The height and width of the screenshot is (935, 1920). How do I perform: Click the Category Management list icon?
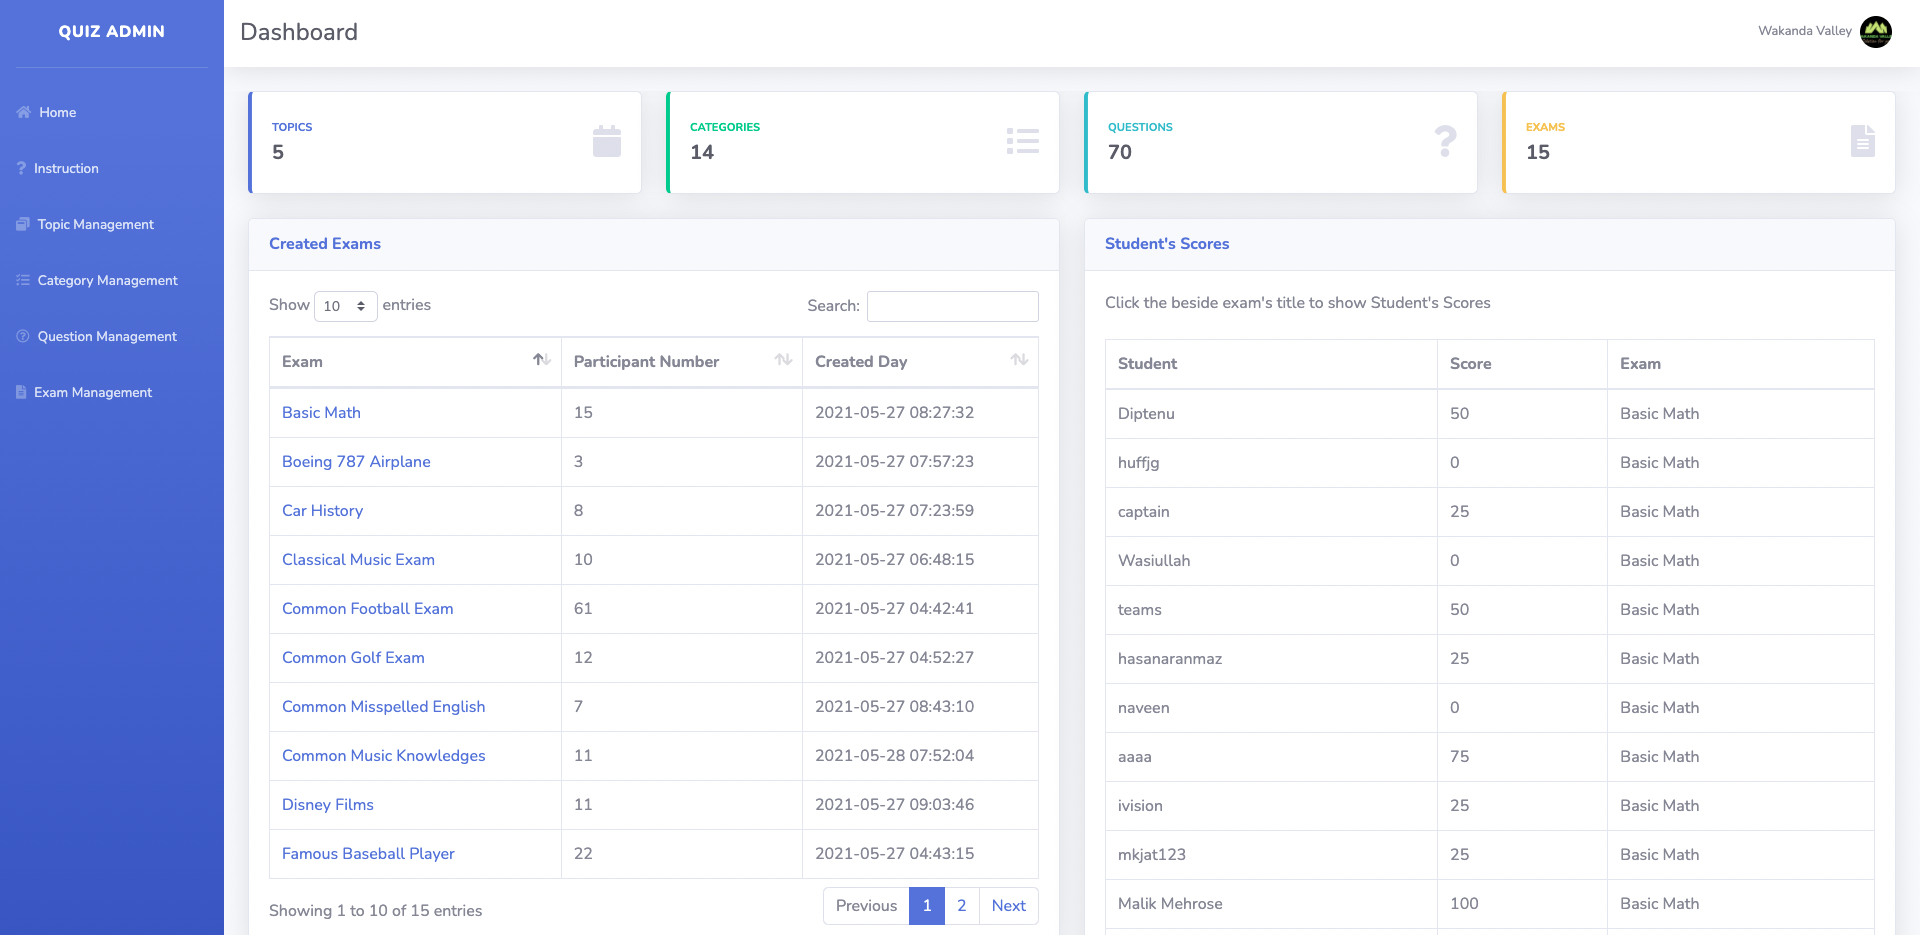tap(23, 280)
